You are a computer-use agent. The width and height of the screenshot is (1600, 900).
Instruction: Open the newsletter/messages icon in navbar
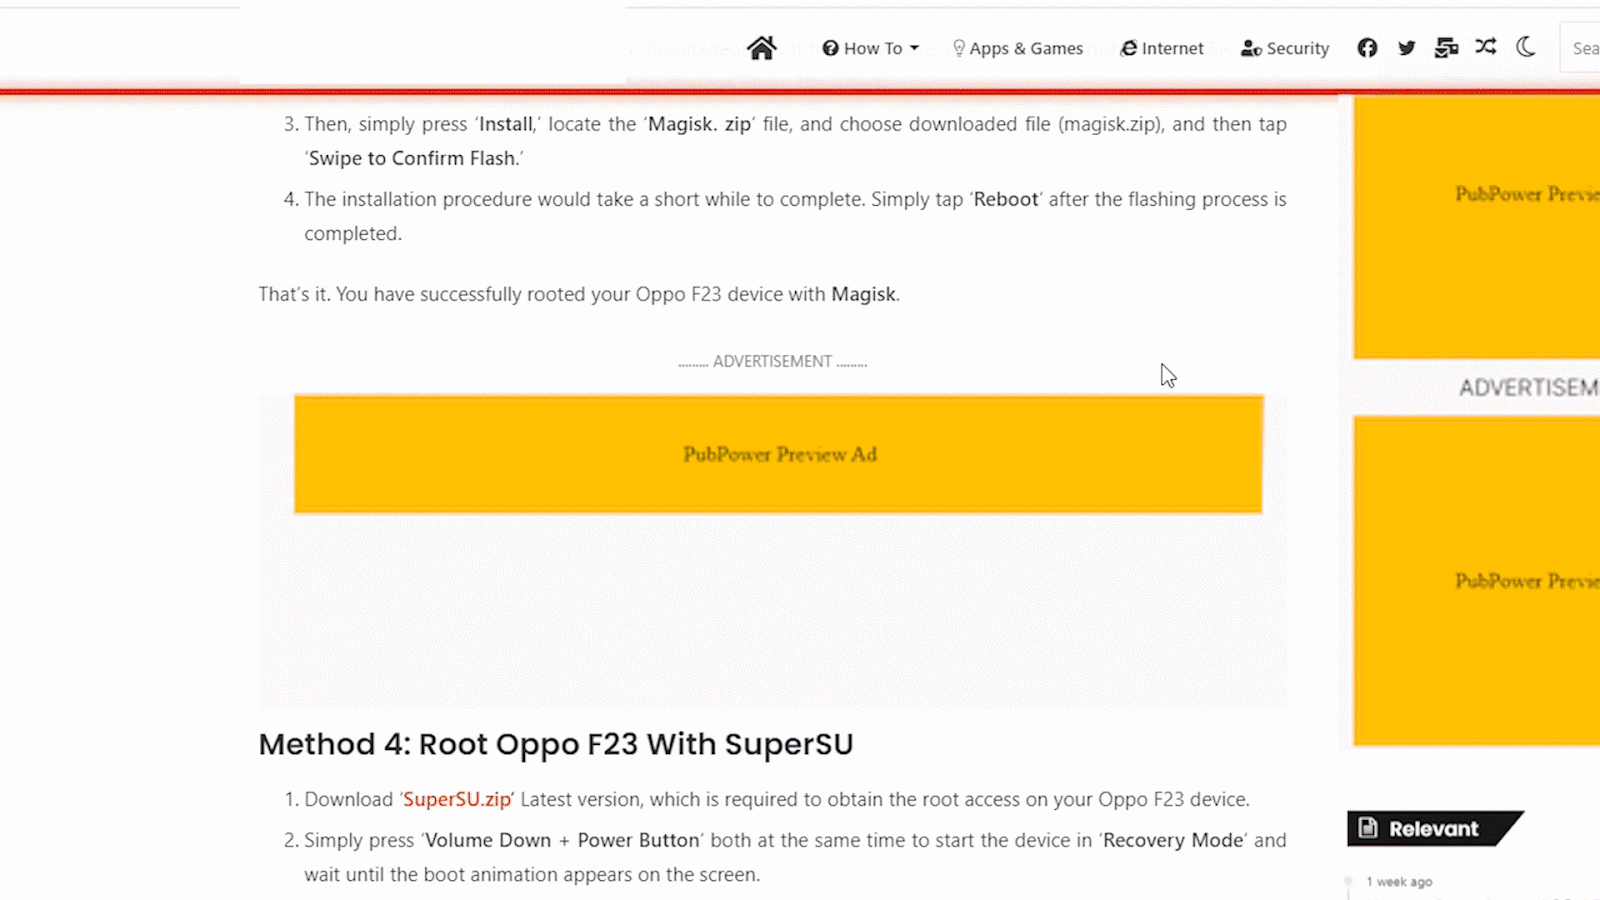pyautogui.click(x=1446, y=48)
